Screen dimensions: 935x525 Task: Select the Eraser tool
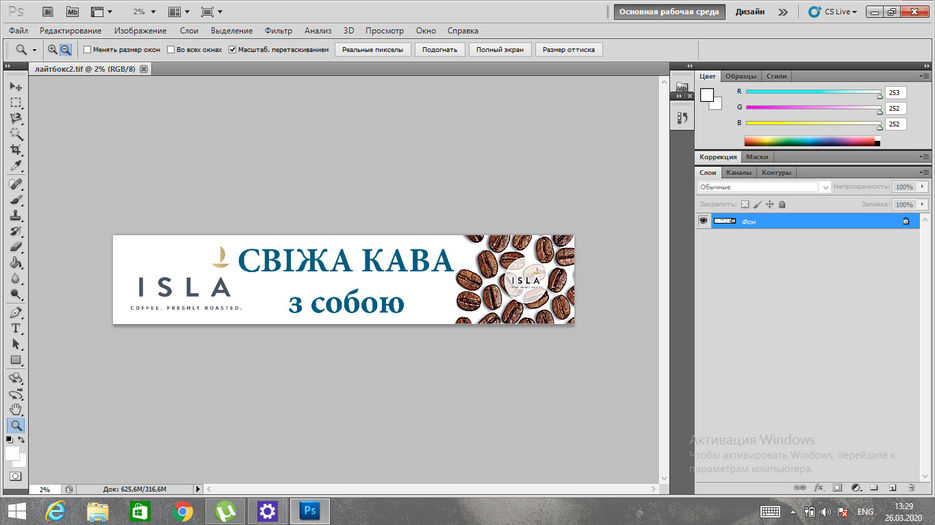click(x=16, y=246)
